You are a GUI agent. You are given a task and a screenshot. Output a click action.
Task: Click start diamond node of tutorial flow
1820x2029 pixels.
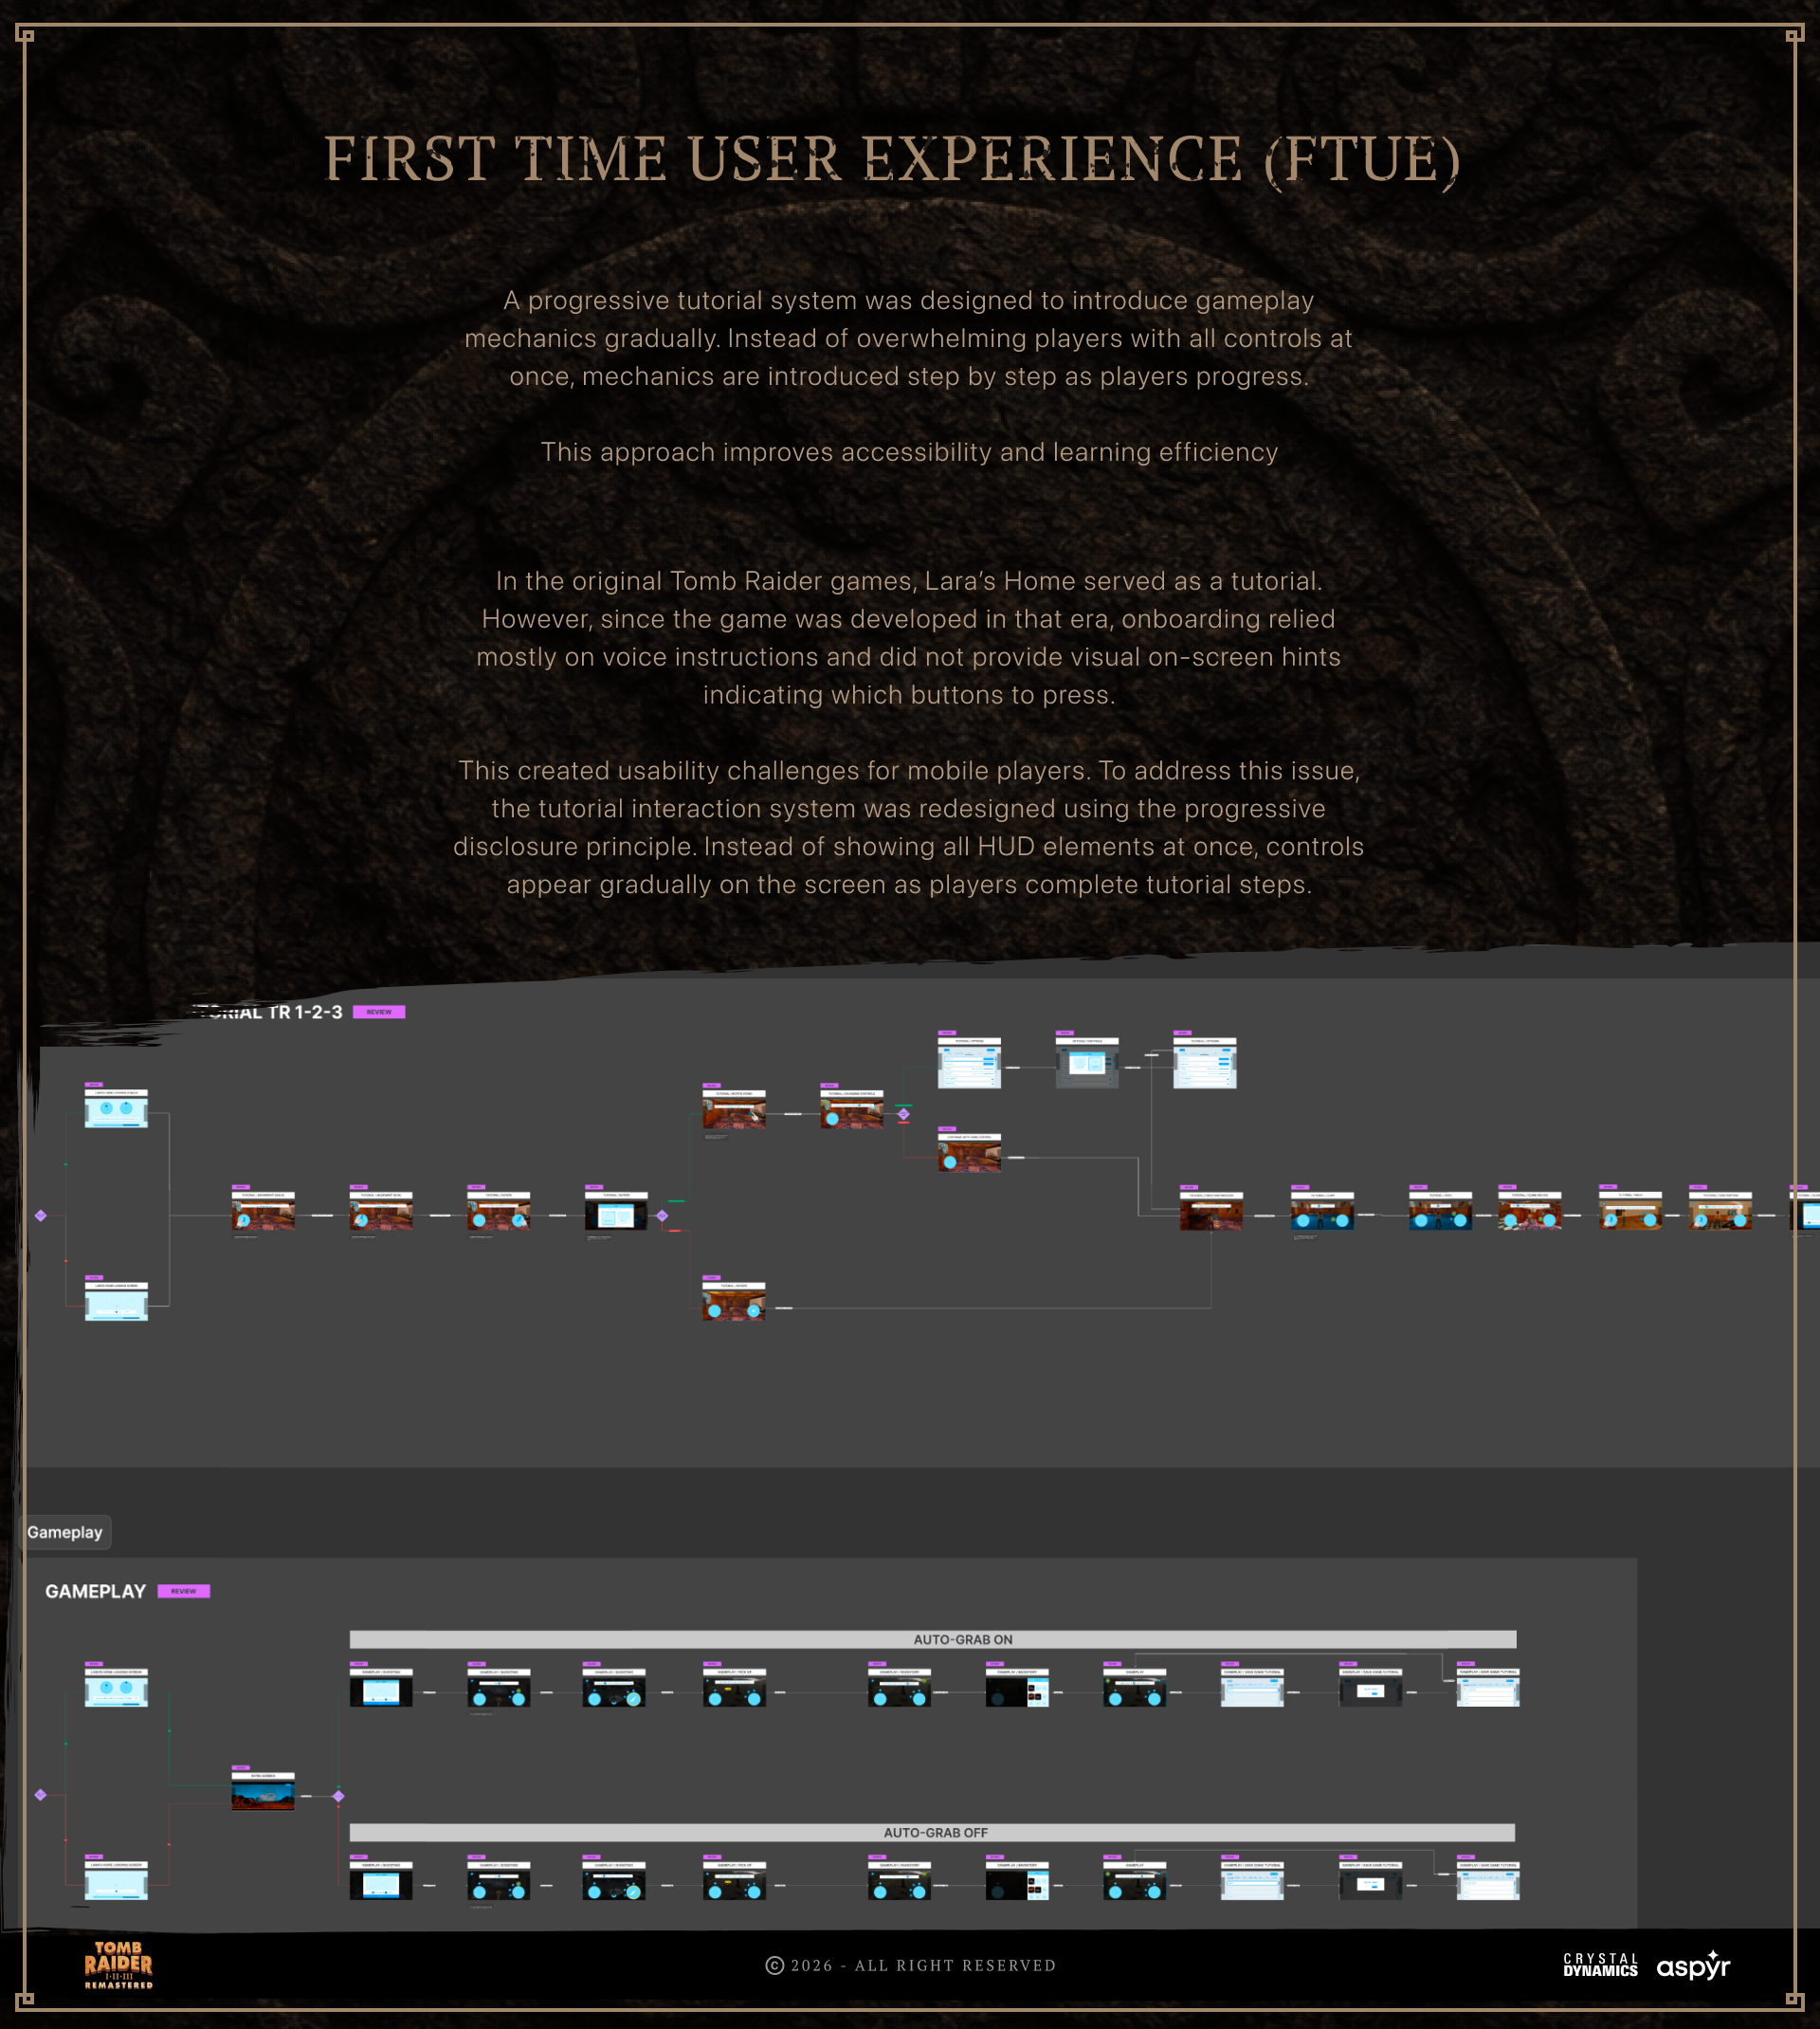41,1215
